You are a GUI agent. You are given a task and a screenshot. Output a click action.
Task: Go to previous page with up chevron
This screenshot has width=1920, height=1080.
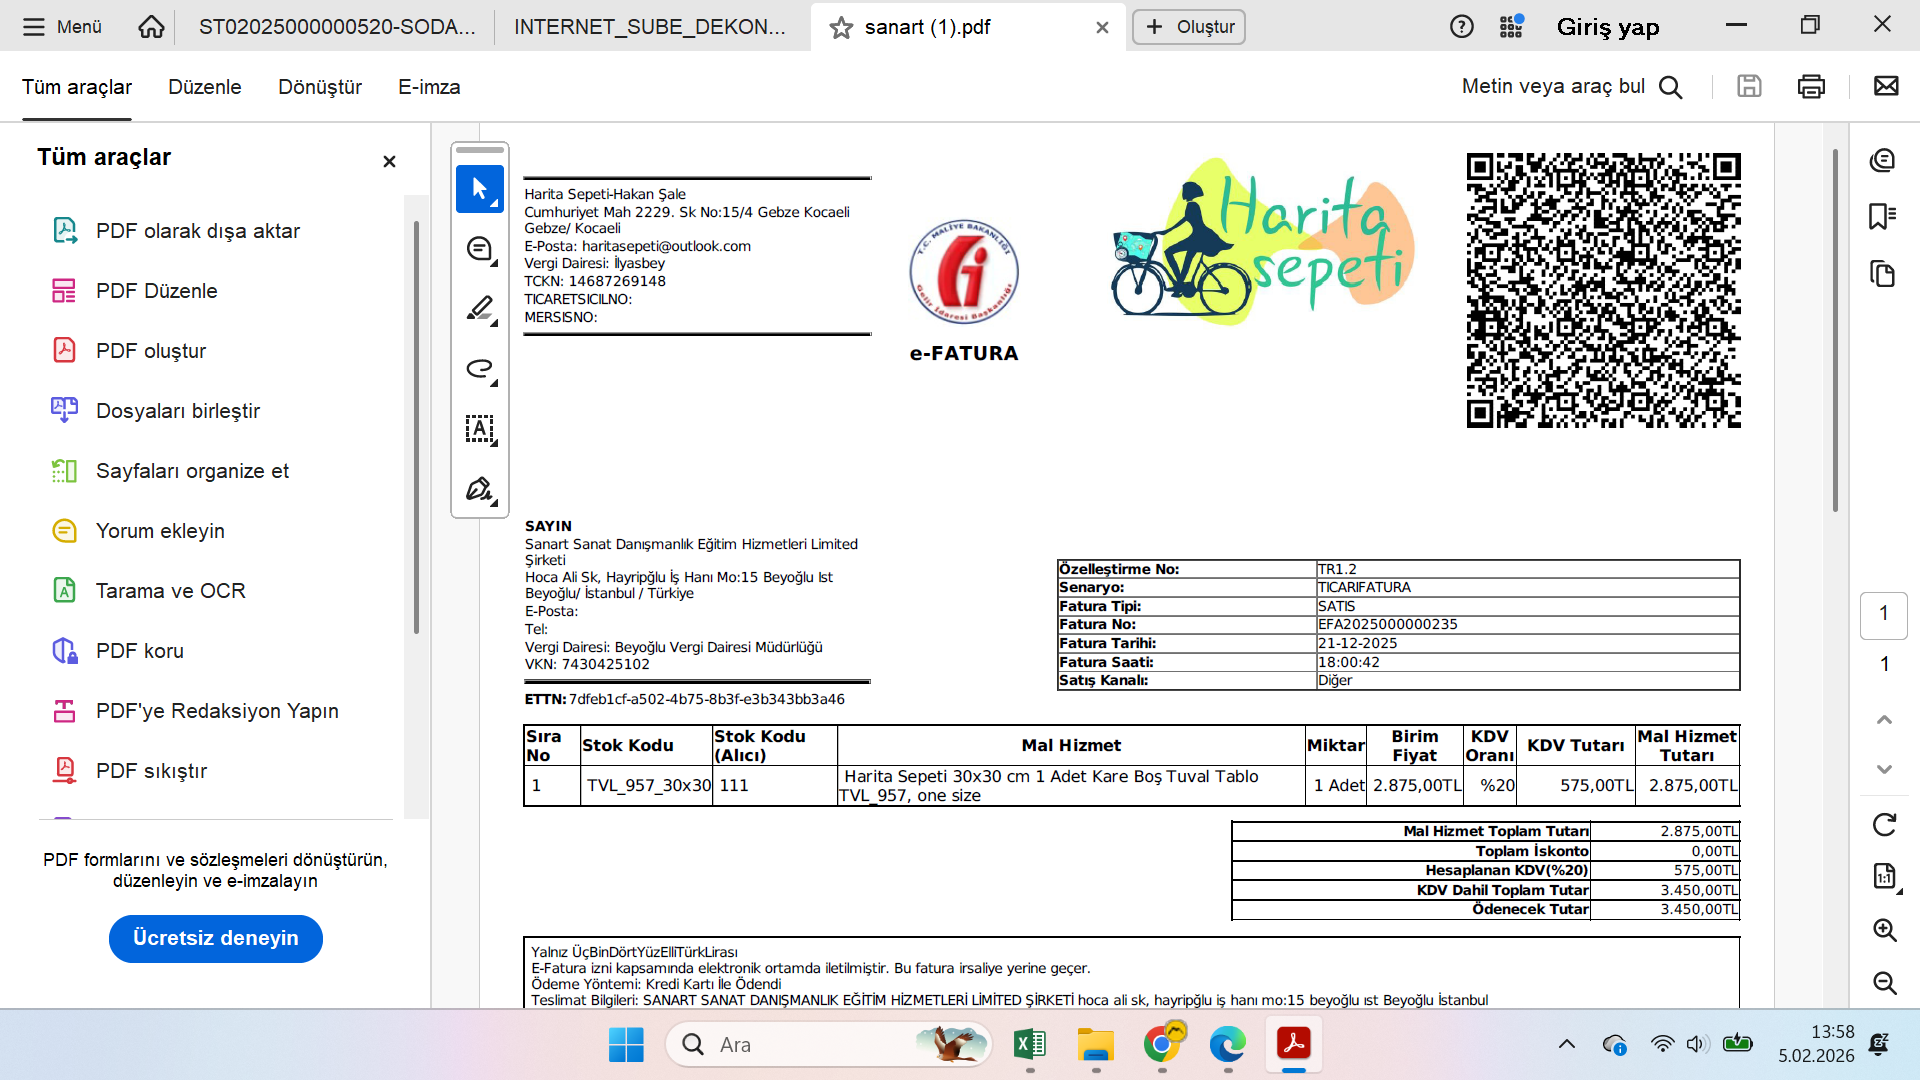1884,720
